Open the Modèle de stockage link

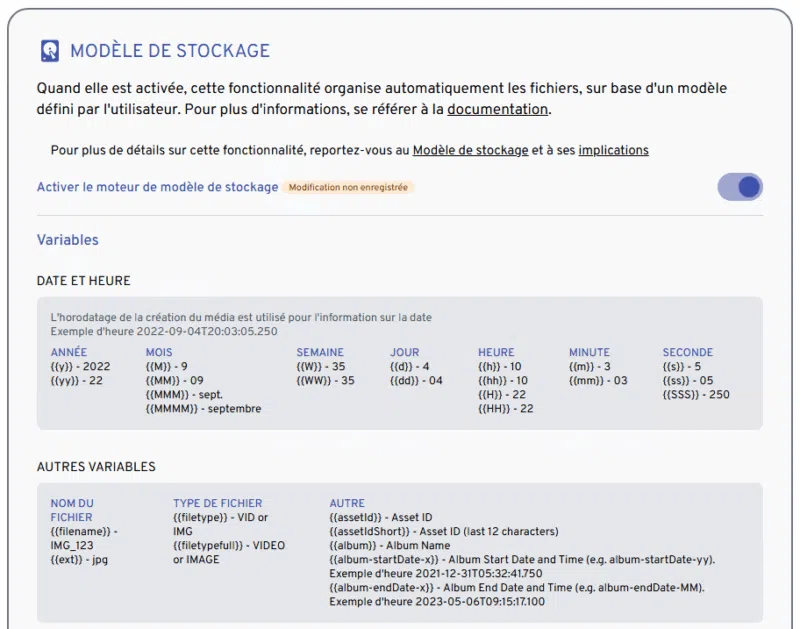pyautogui.click(x=470, y=150)
